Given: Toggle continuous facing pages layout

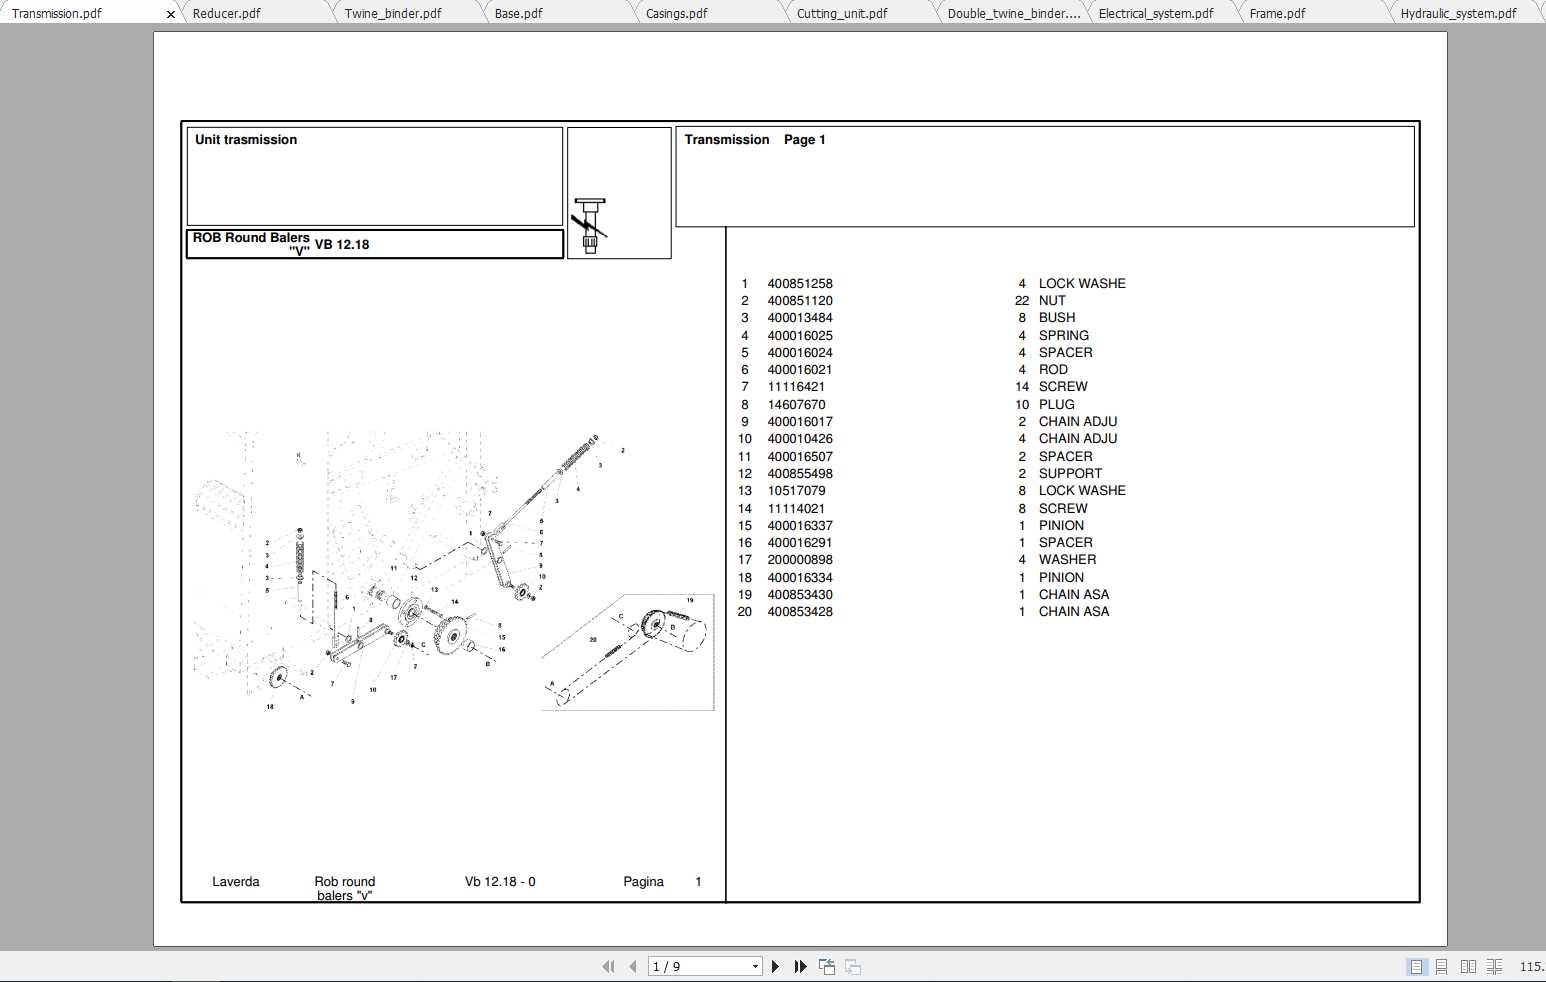Looking at the screenshot, I should [1494, 966].
